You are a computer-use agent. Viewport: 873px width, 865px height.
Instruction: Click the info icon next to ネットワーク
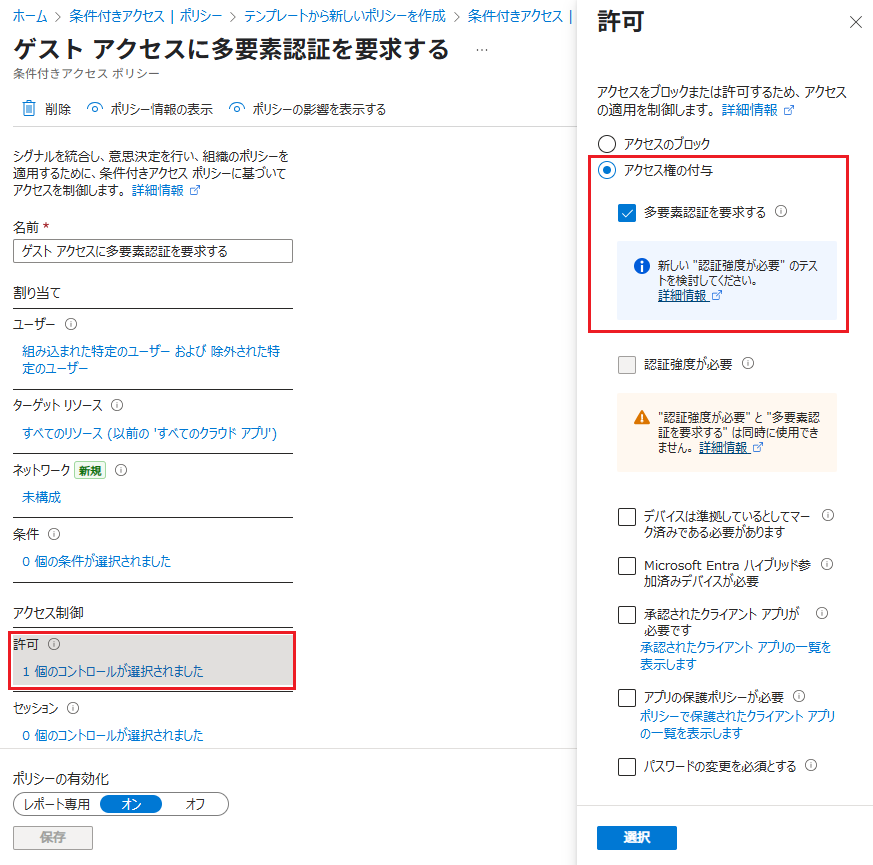coord(121,470)
